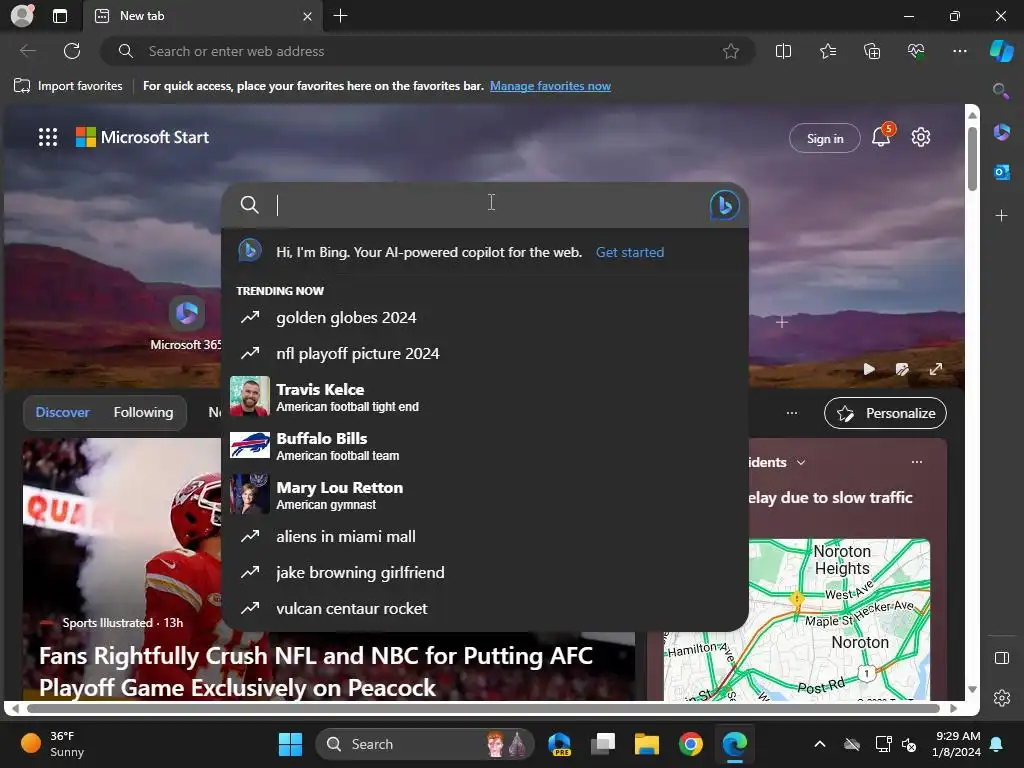The width and height of the screenshot is (1024, 768).
Task: Open the Windows Start menu
Action: click(x=290, y=744)
